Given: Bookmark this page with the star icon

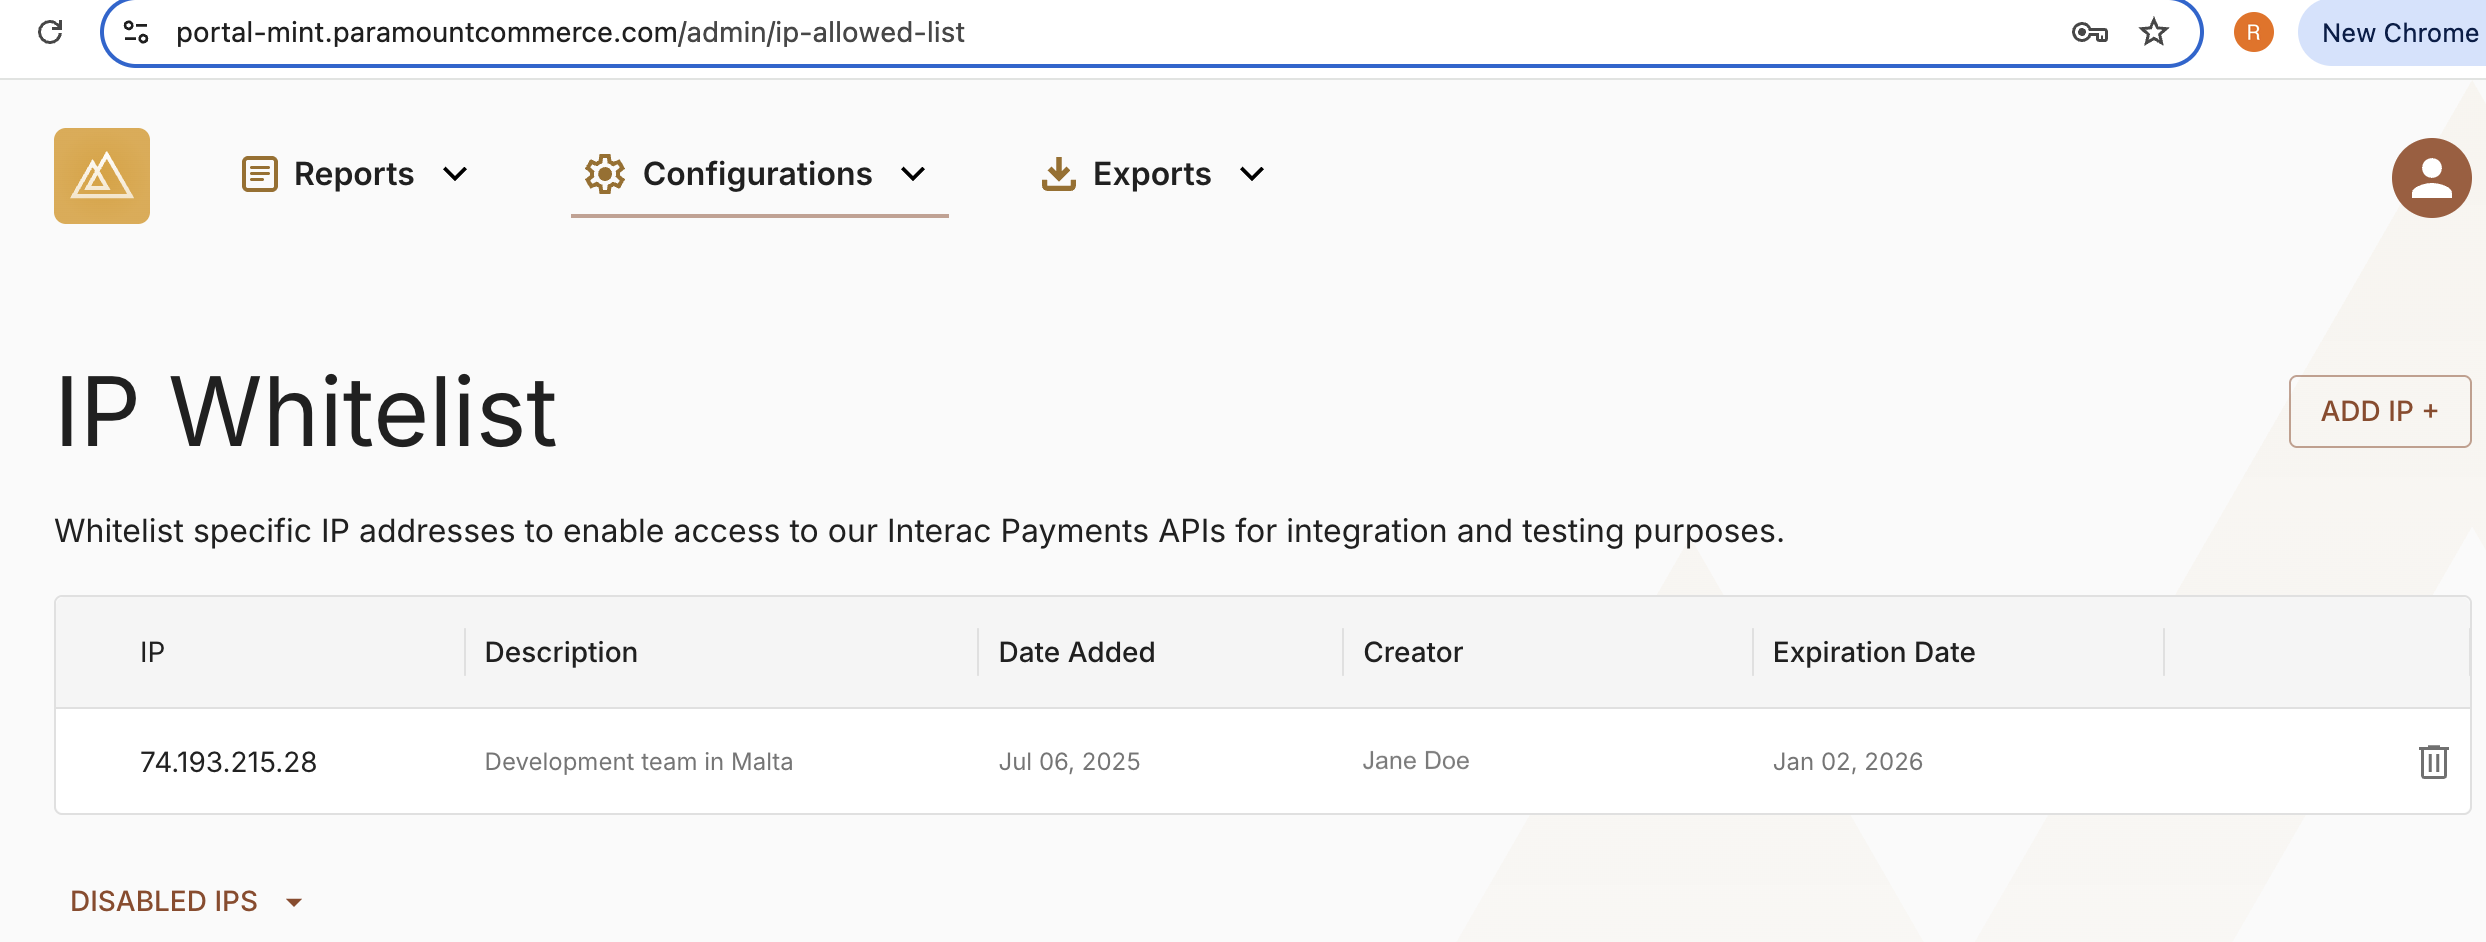Looking at the screenshot, I should pos(2153,31).
